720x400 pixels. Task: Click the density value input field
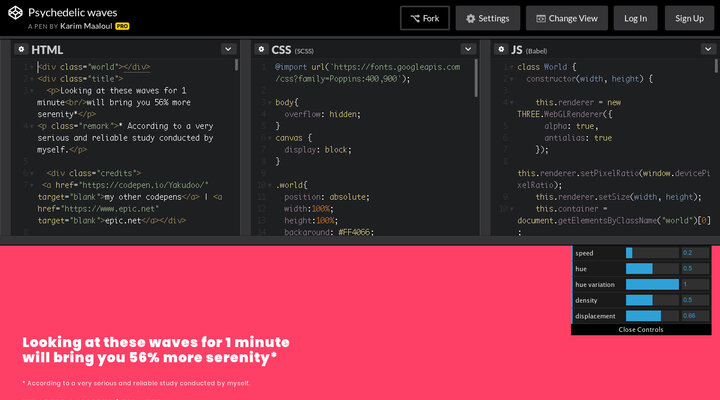click(x=697, y=300)
